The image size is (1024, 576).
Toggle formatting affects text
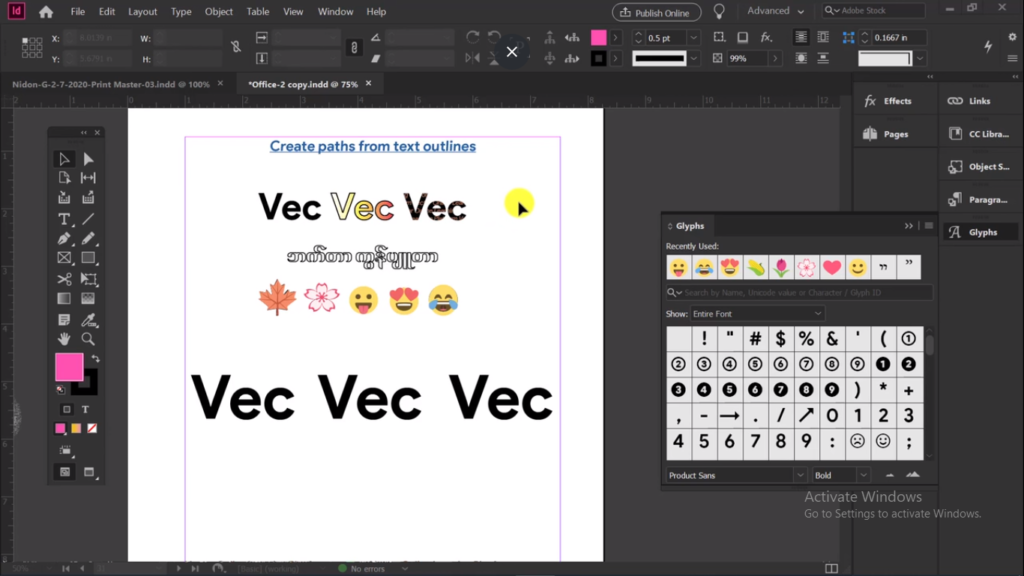86,409
